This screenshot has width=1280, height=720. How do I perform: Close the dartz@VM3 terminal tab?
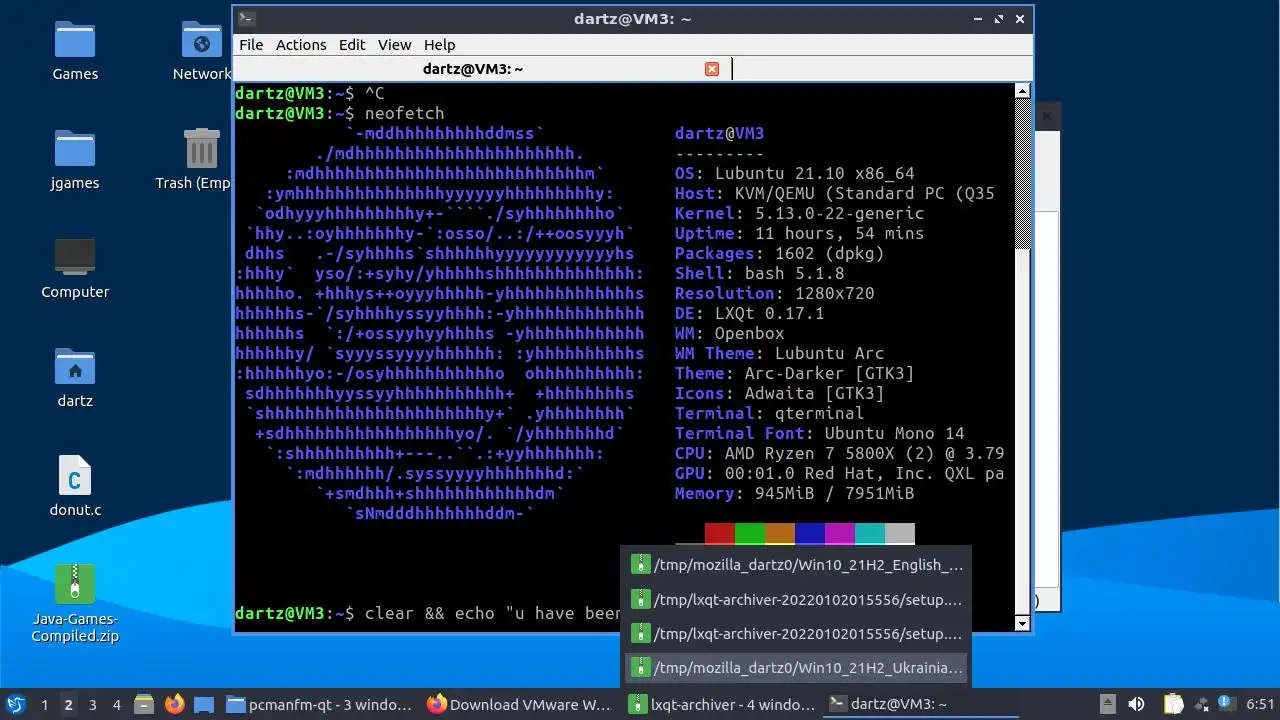pyautogui.click(x=712, y=69)
